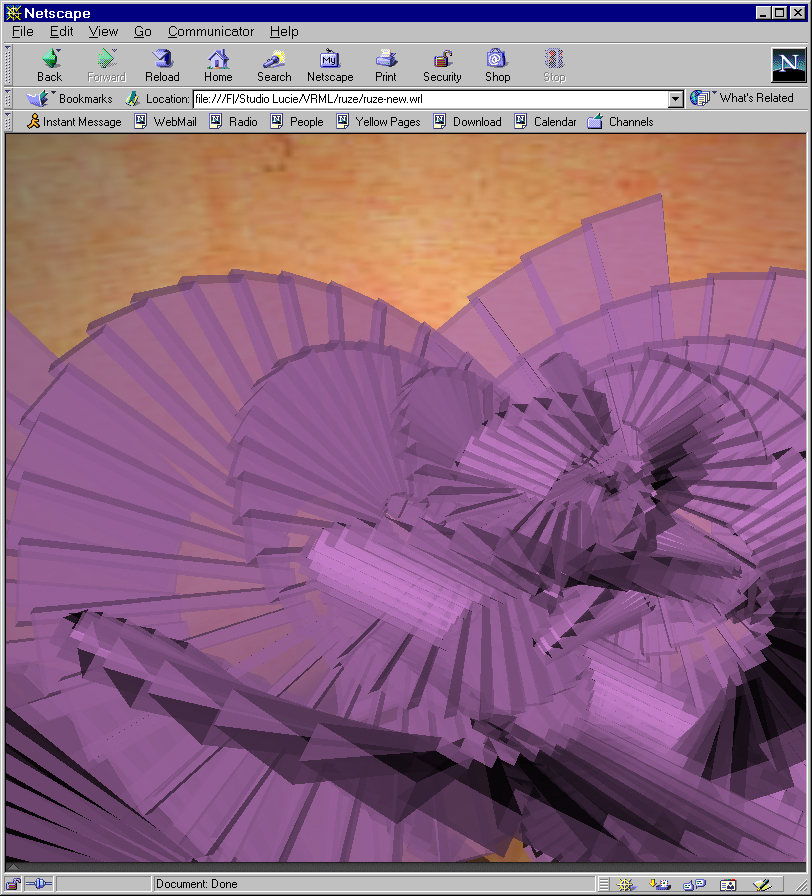
Task: Click the Netscape N logo throbber
Action: pyautogui.click(x=789, y=65)
